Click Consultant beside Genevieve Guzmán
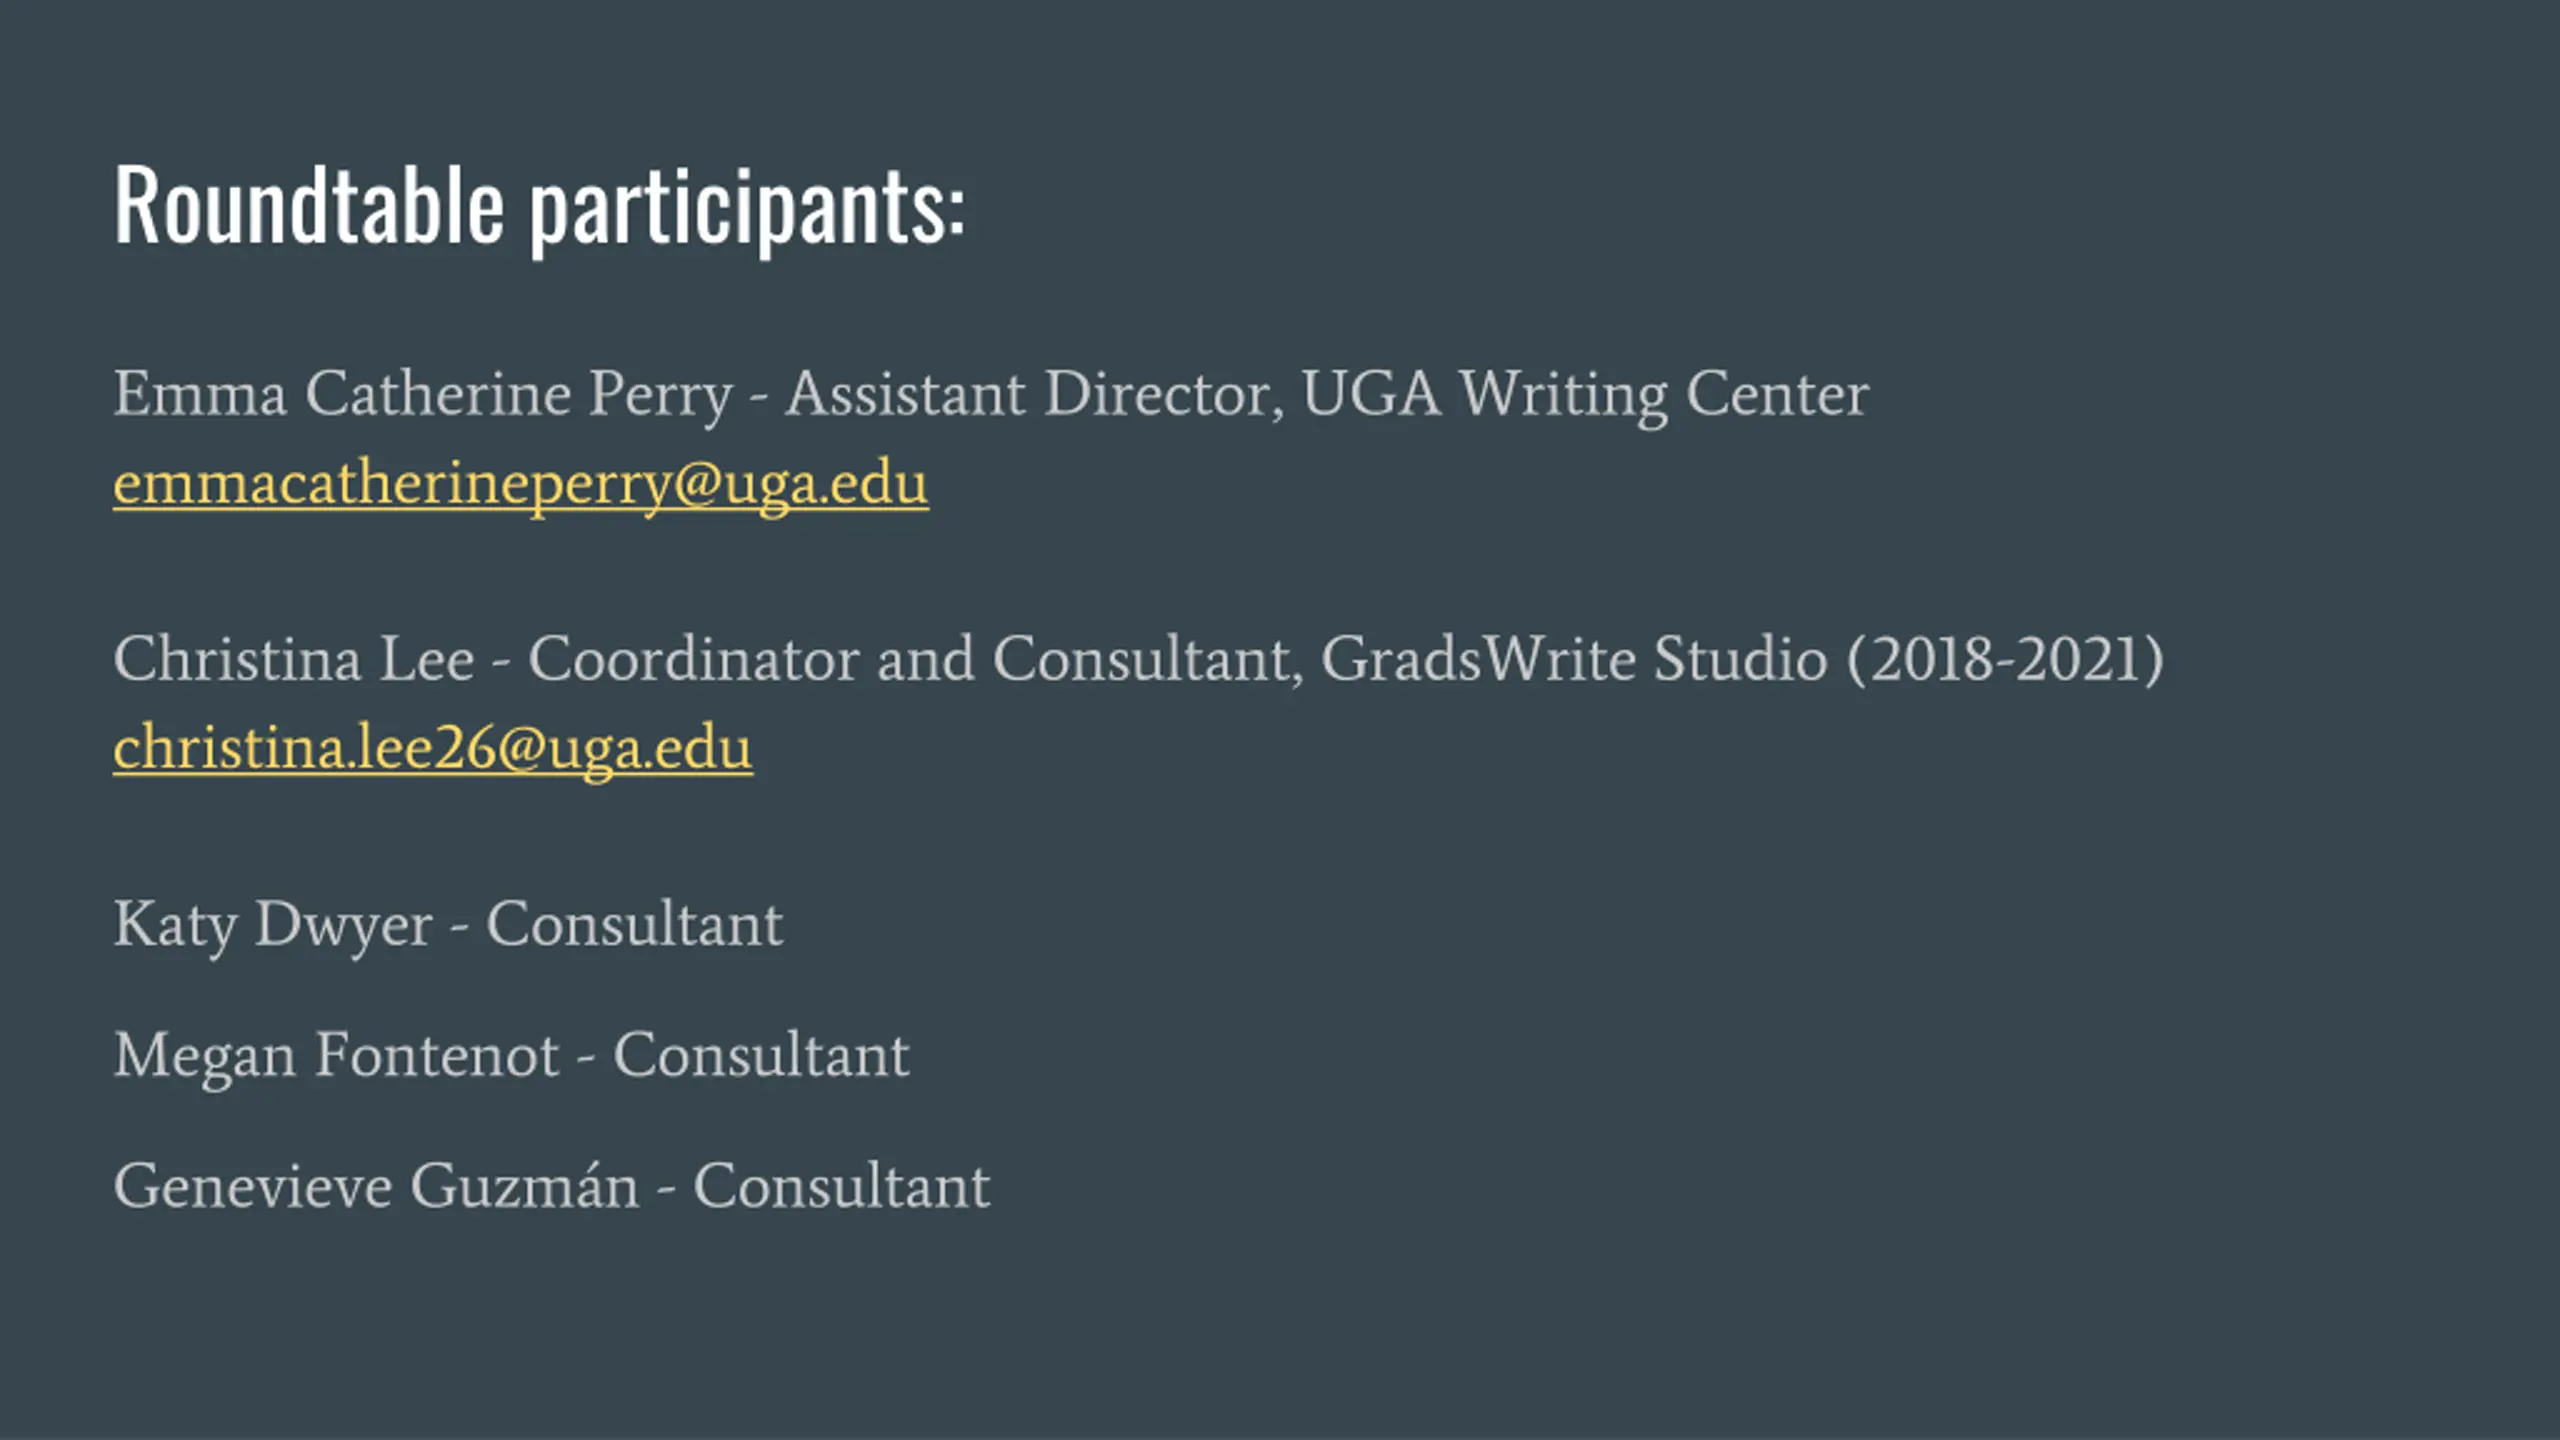 point(841,1186)
